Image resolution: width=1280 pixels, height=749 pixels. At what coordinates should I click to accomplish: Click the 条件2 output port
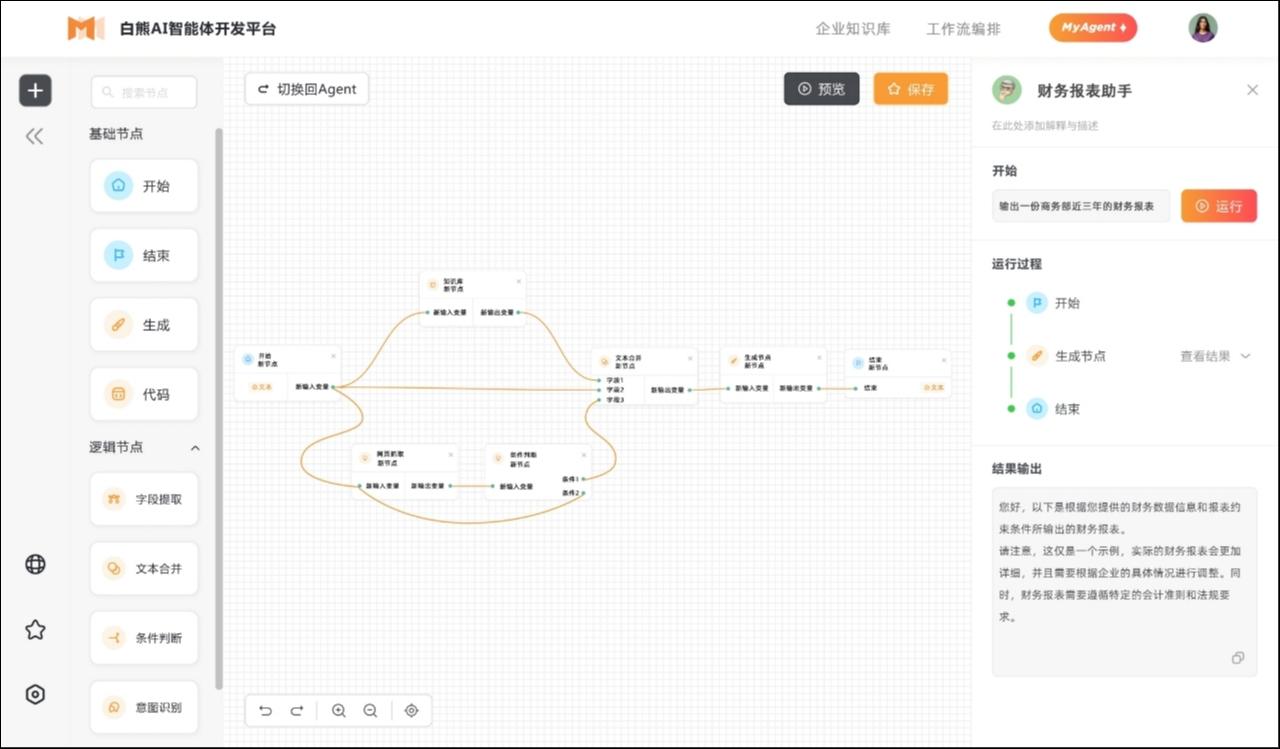[583, 493]
